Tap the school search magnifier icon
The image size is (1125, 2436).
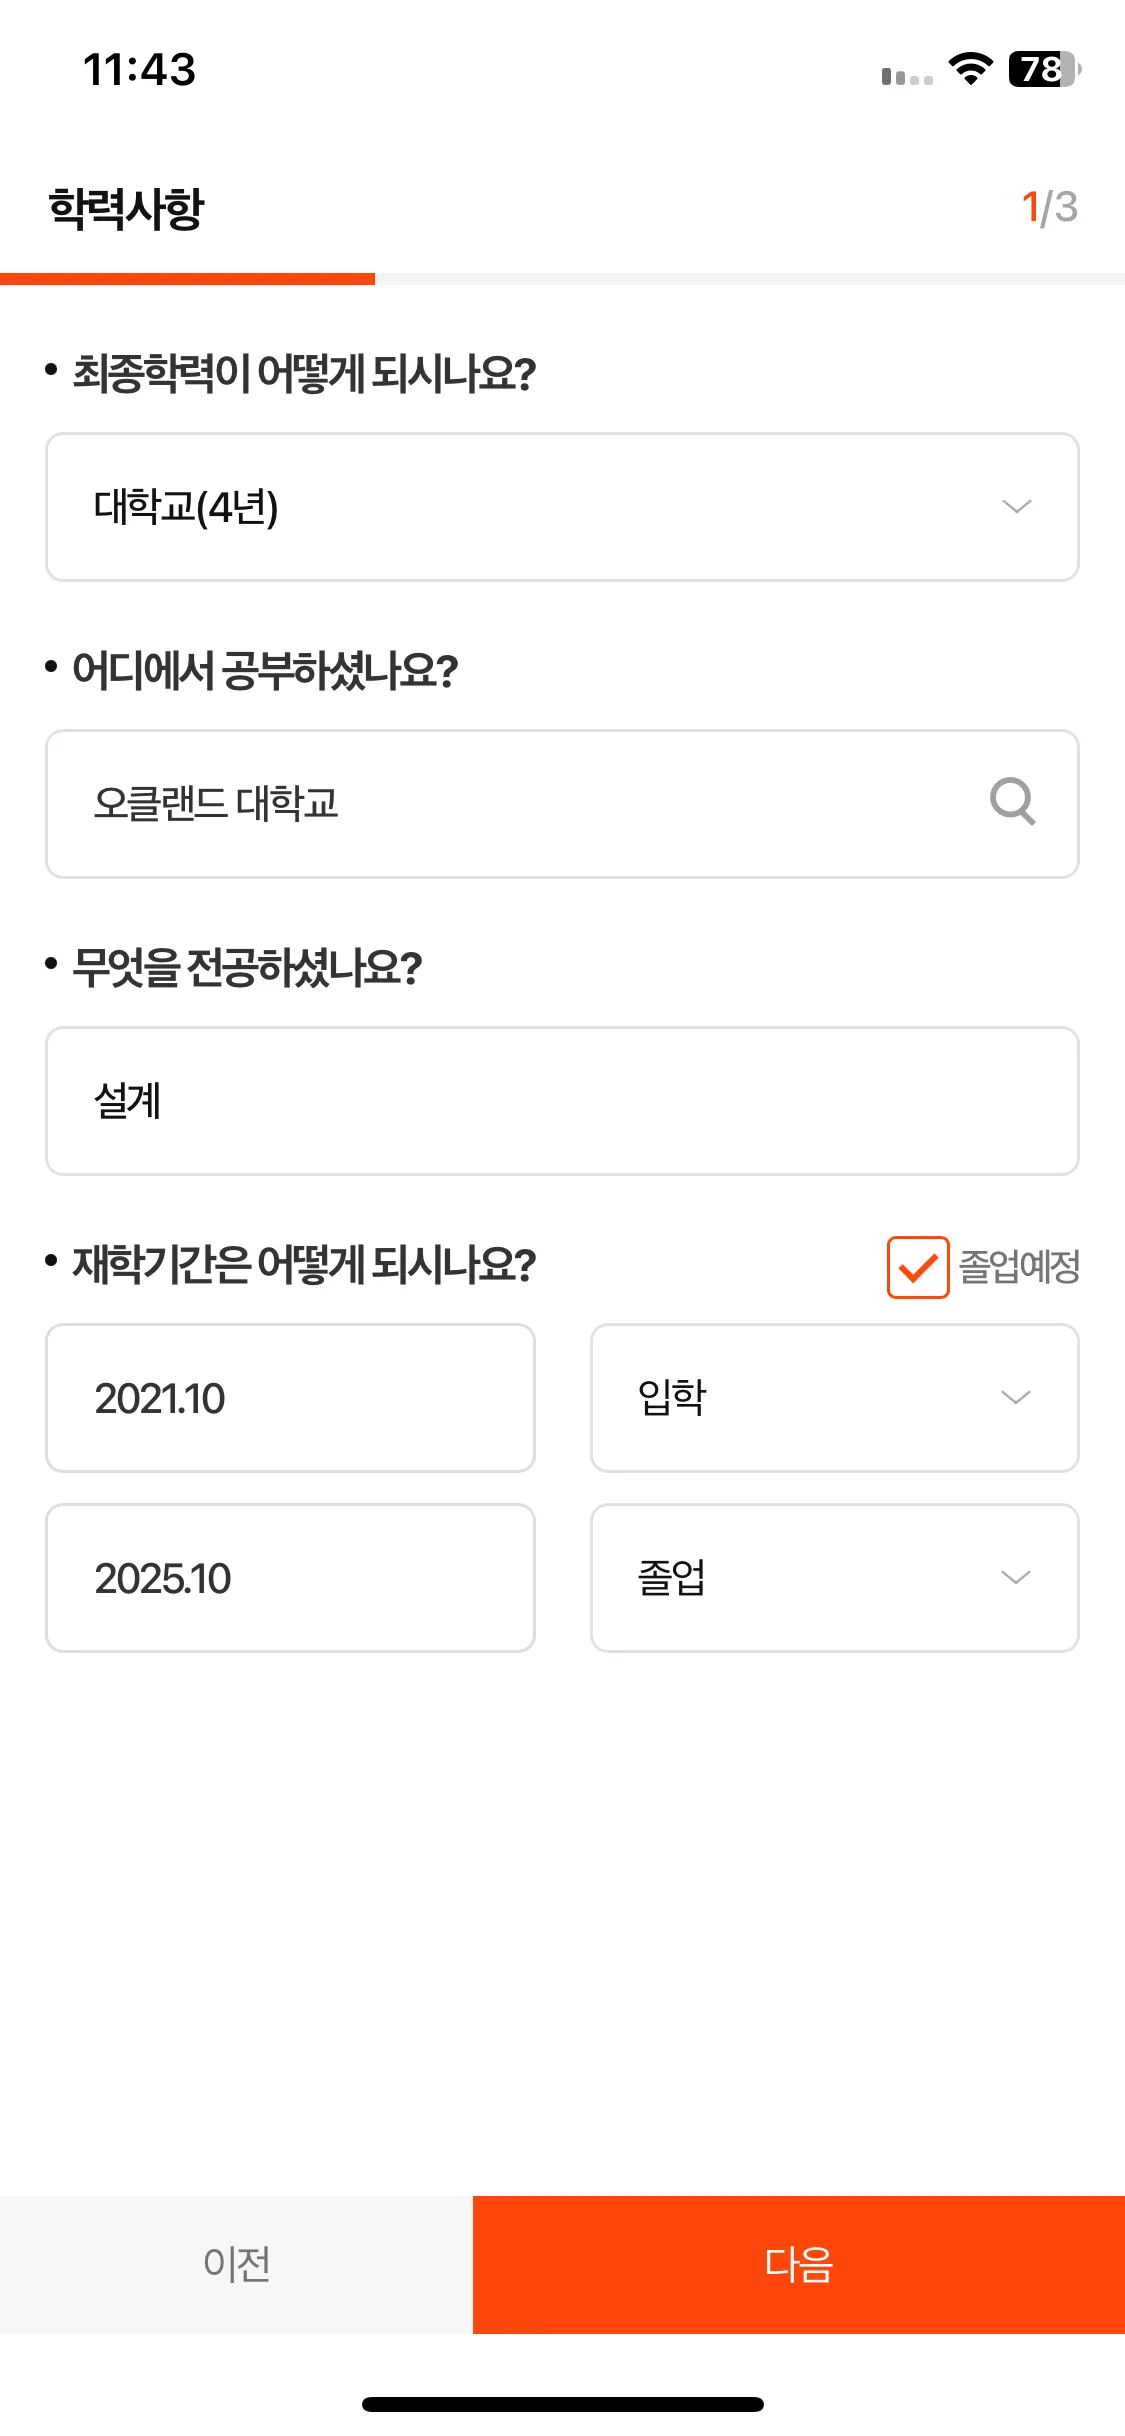[x=1012, y=802]
